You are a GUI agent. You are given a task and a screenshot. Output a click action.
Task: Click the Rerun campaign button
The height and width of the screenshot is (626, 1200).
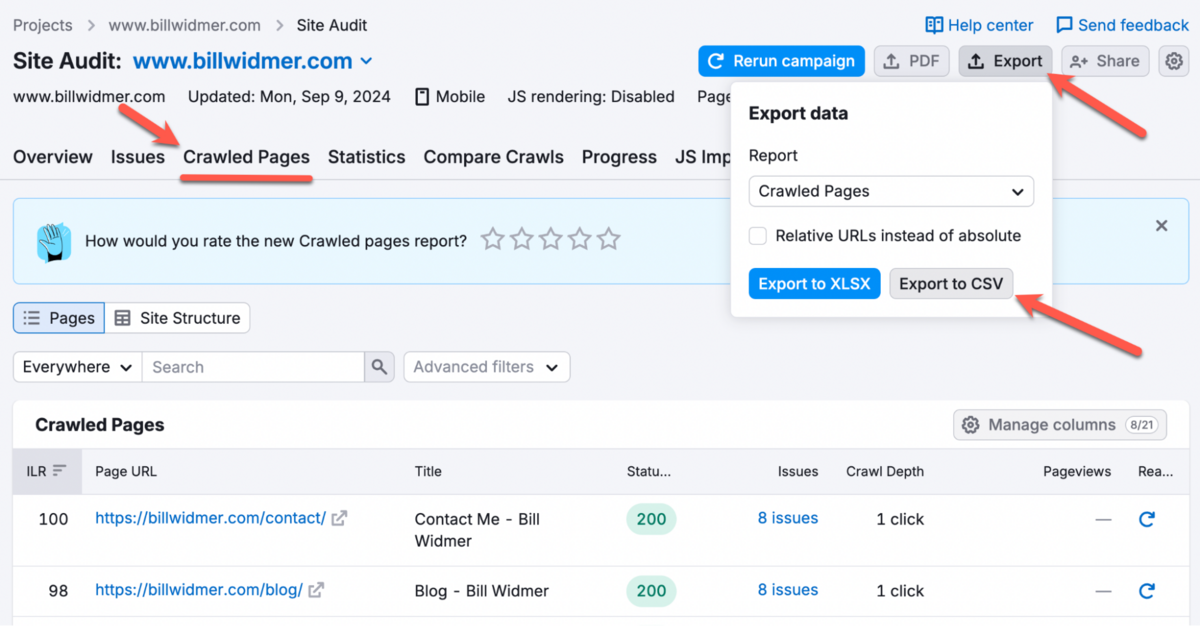[x=782, y=61]
